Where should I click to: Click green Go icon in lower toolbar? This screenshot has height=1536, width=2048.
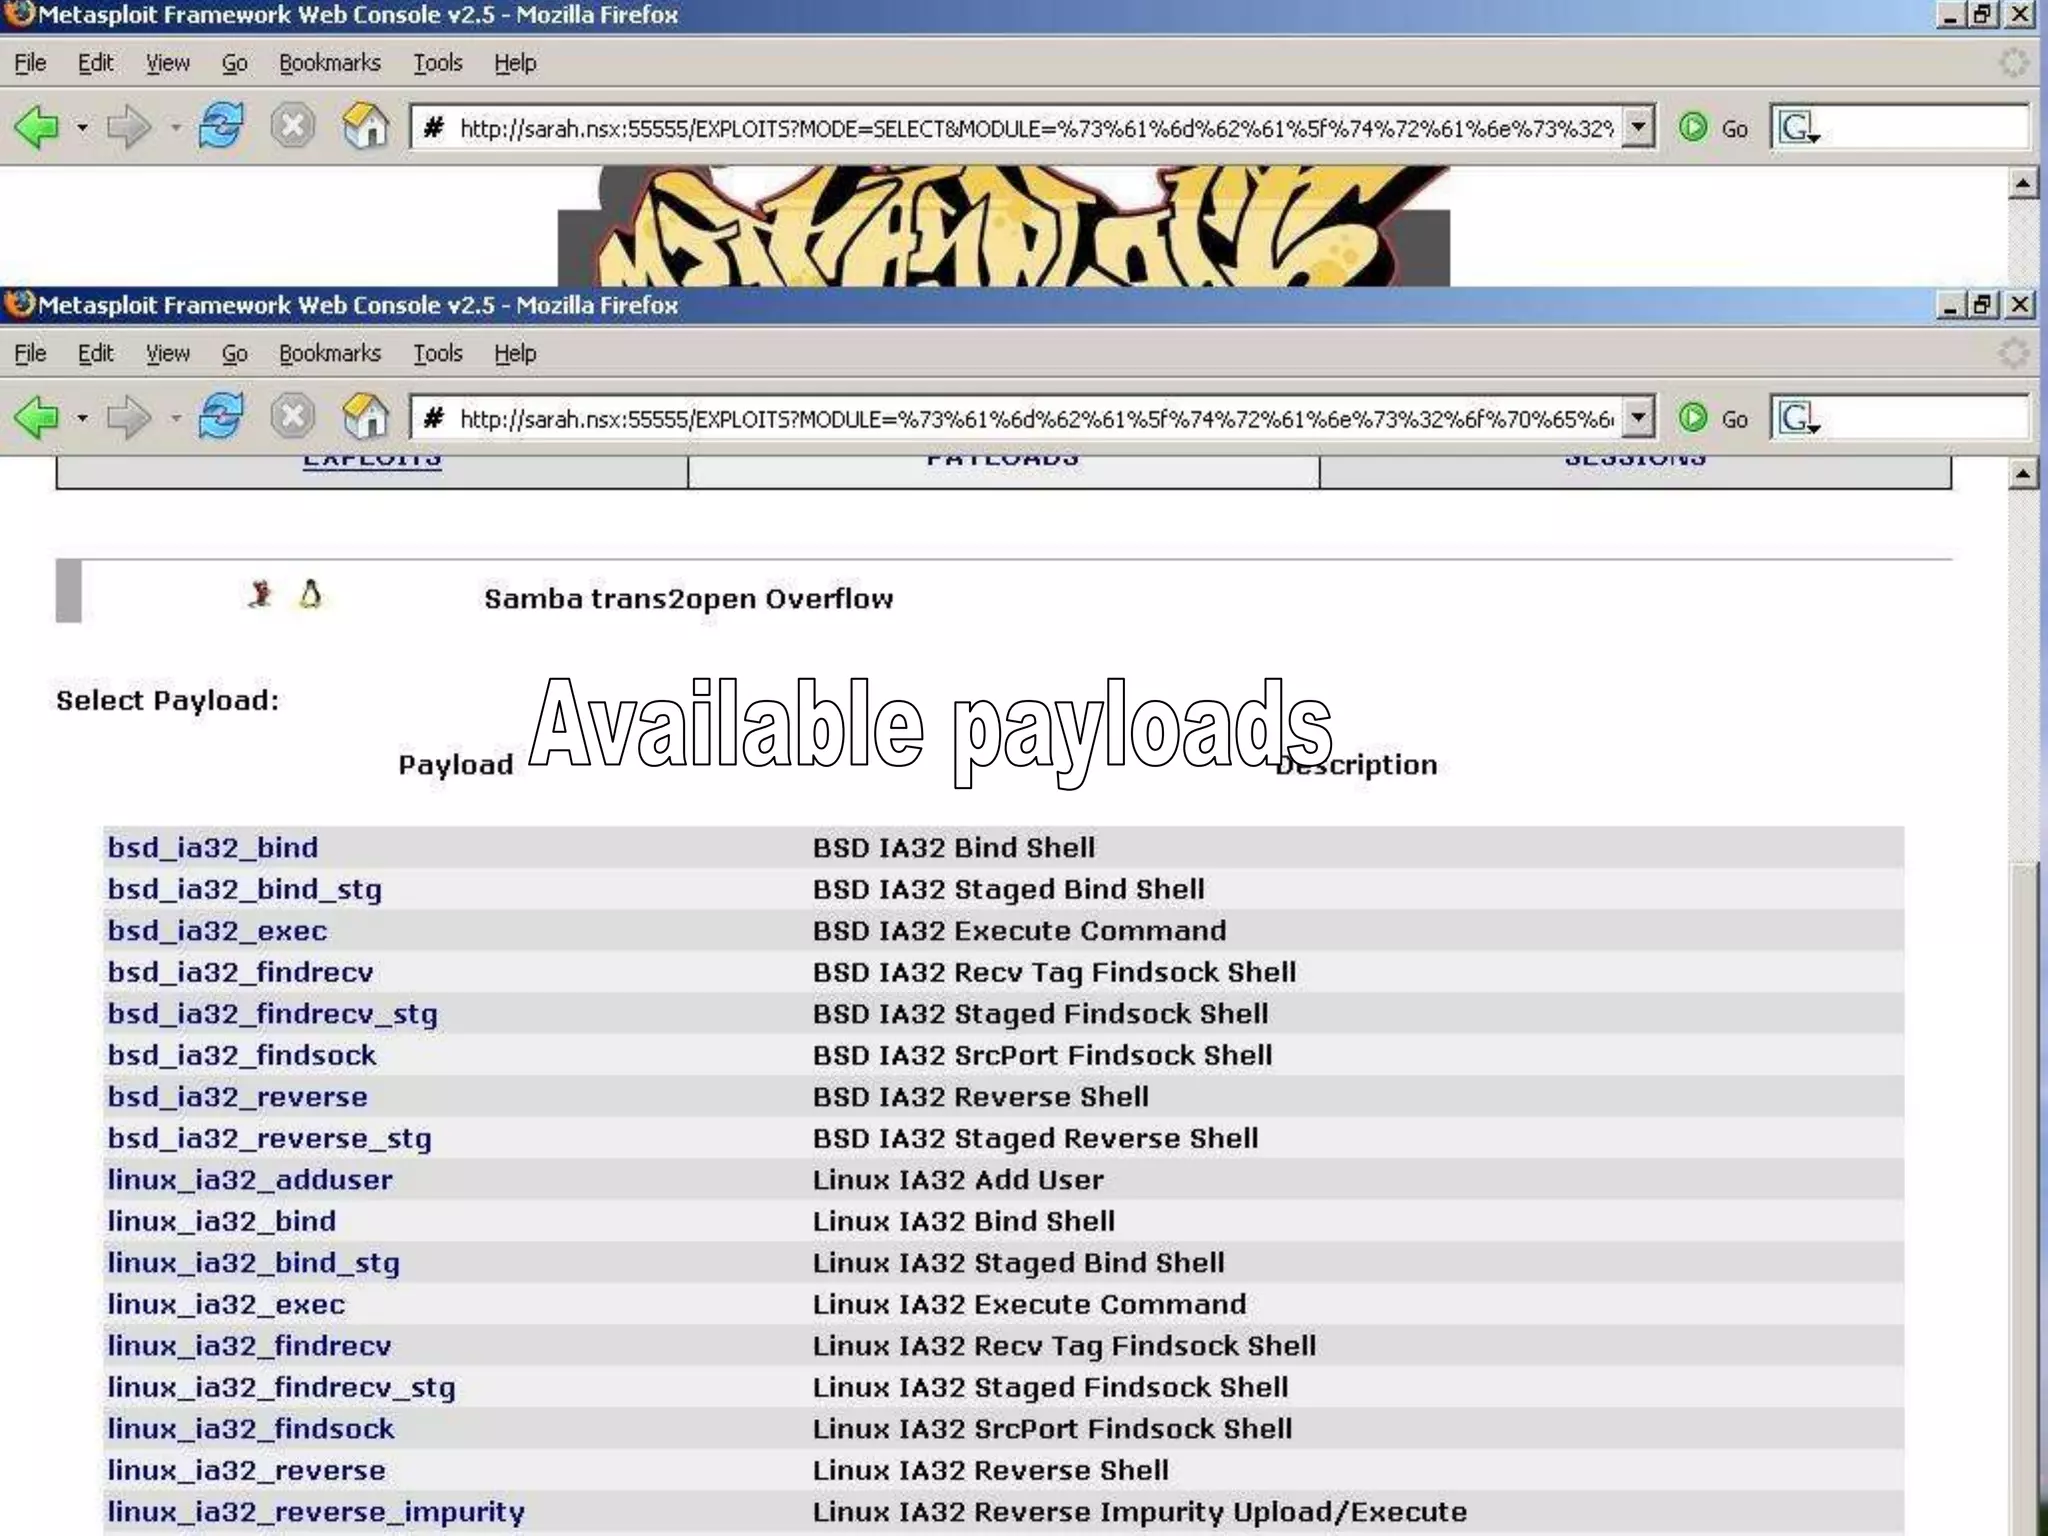(1693, 418)
